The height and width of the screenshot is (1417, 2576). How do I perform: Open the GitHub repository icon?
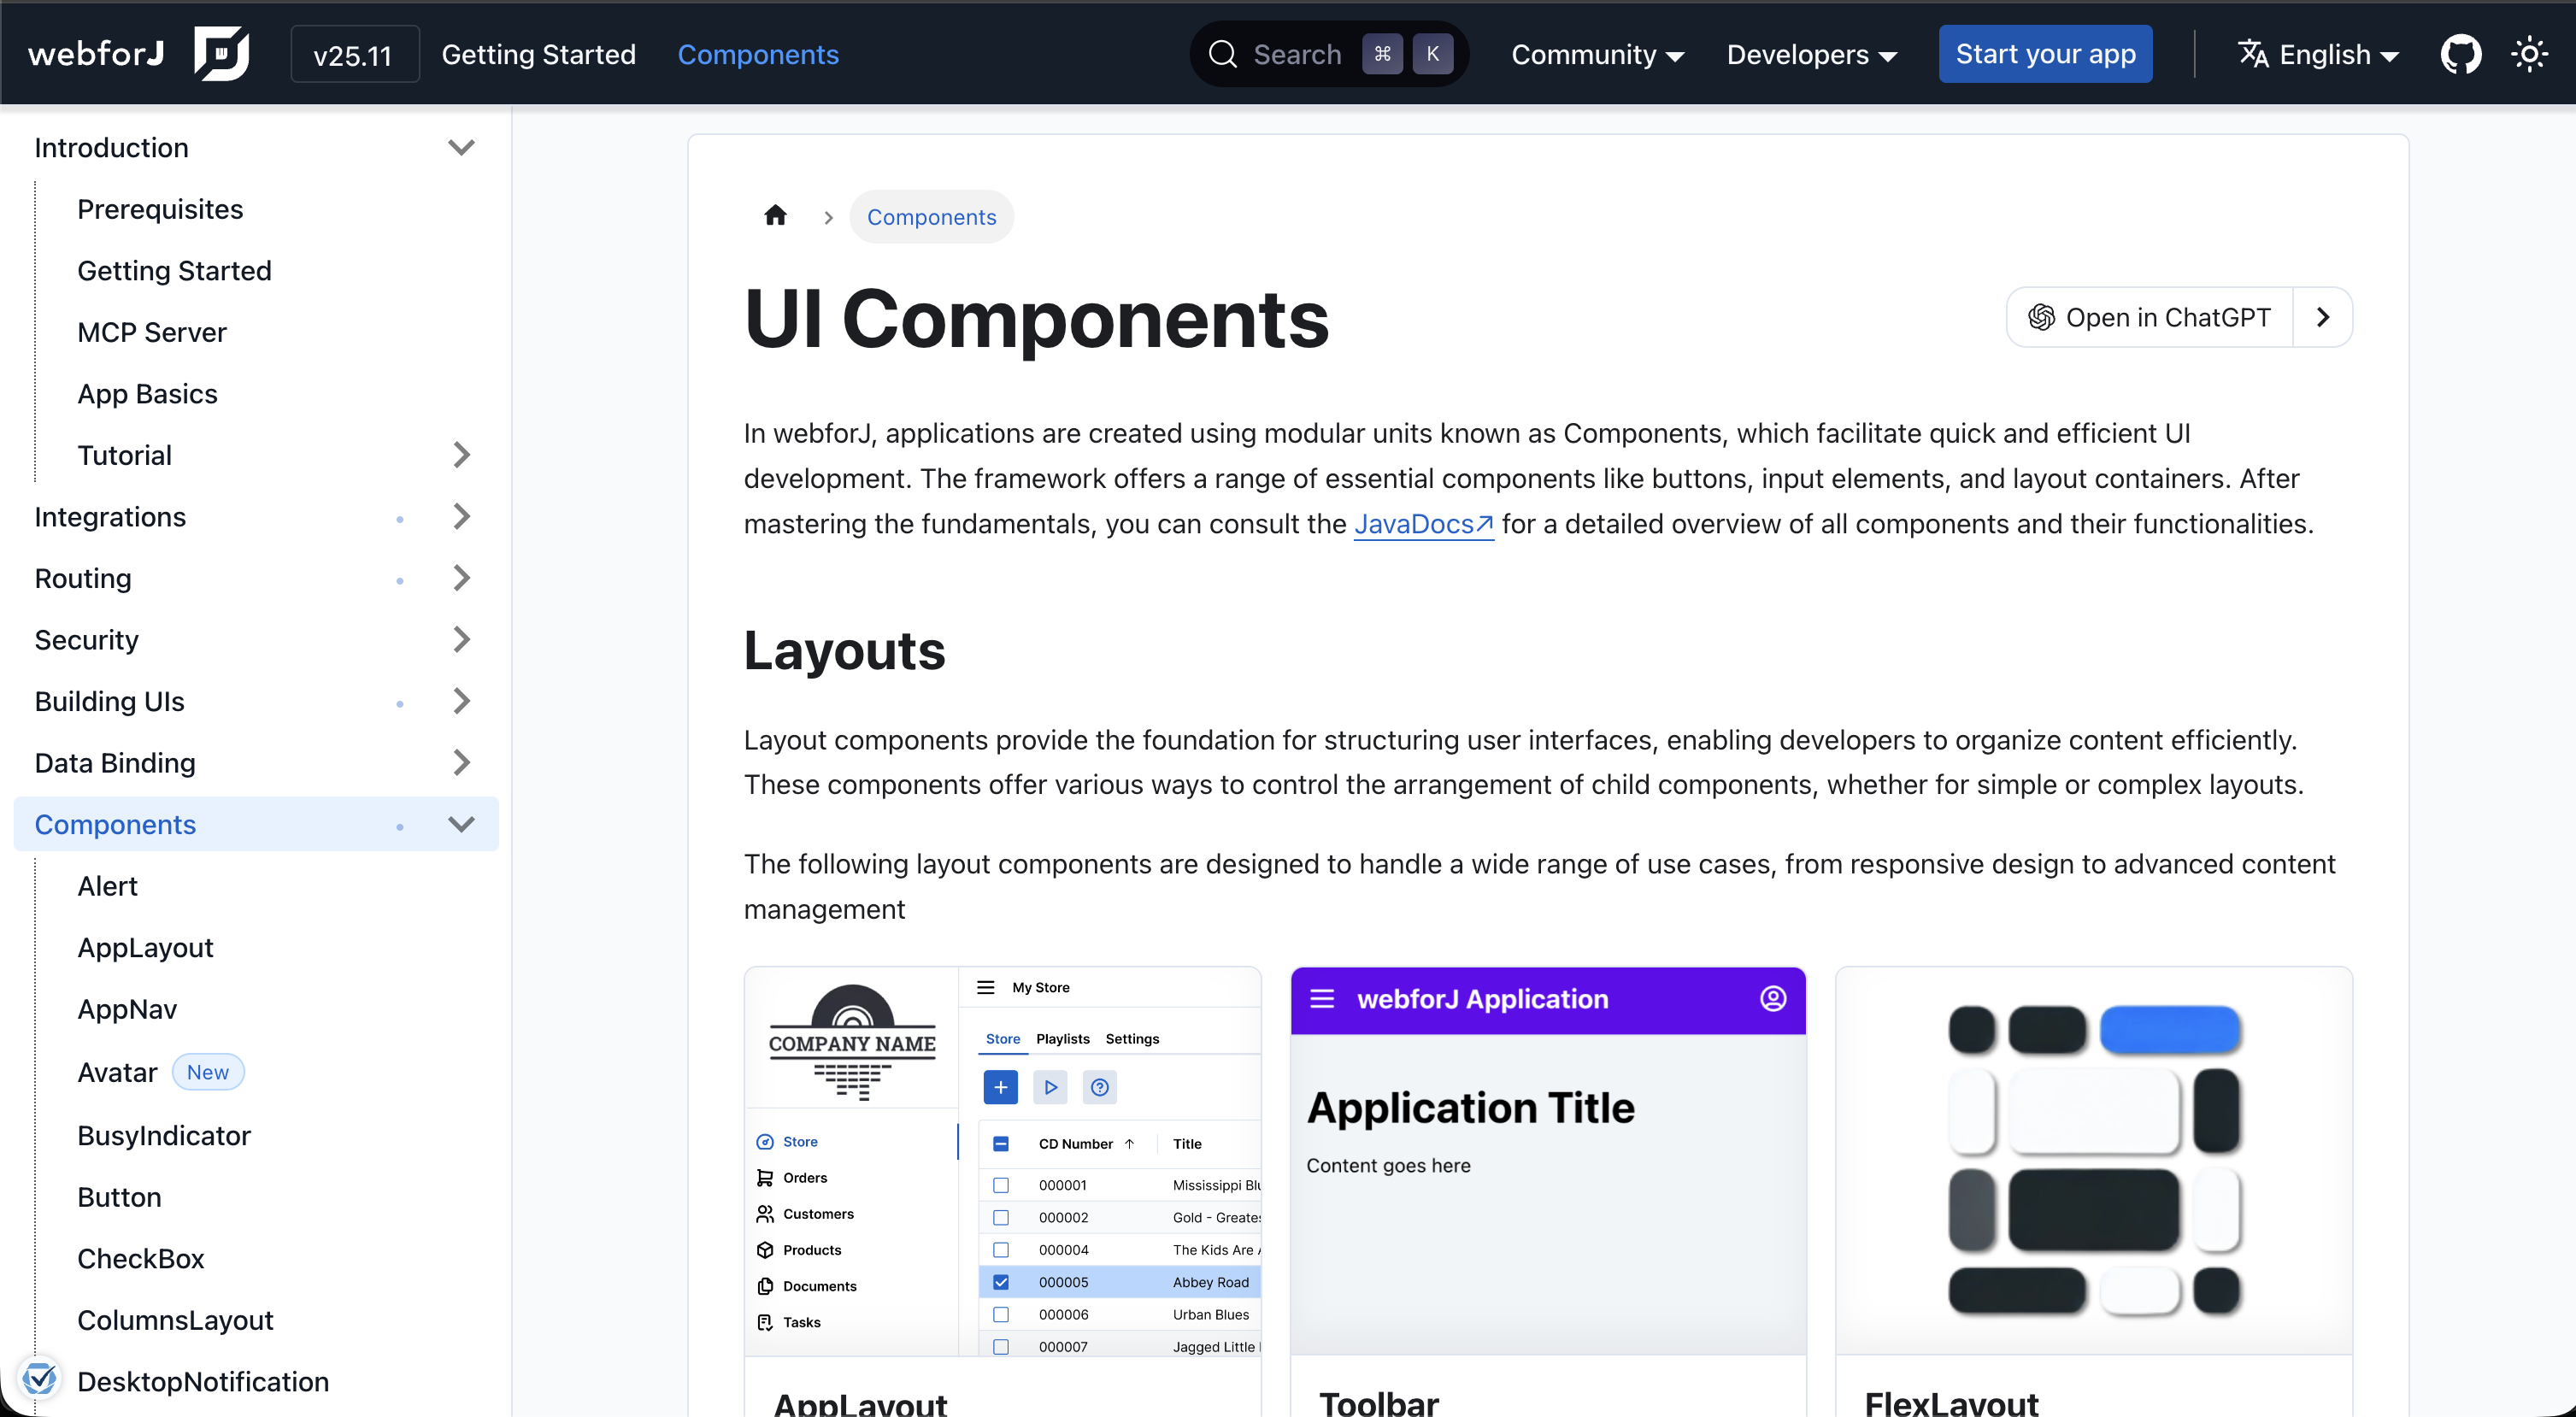click(2460, 54)
